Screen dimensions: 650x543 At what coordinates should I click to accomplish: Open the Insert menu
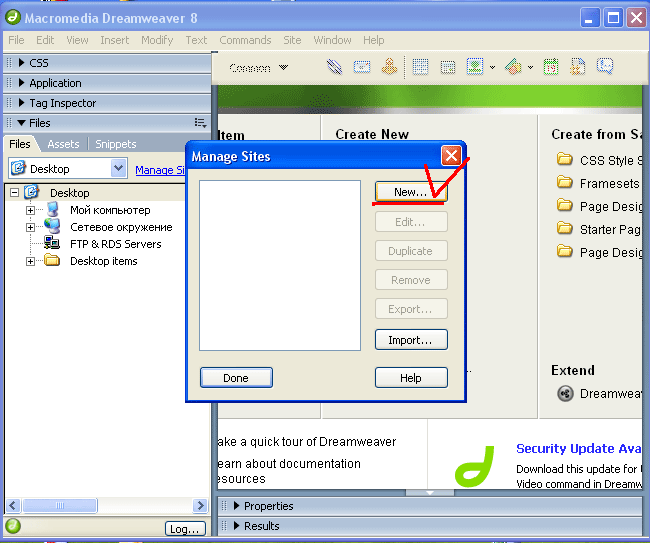[114, 40]
